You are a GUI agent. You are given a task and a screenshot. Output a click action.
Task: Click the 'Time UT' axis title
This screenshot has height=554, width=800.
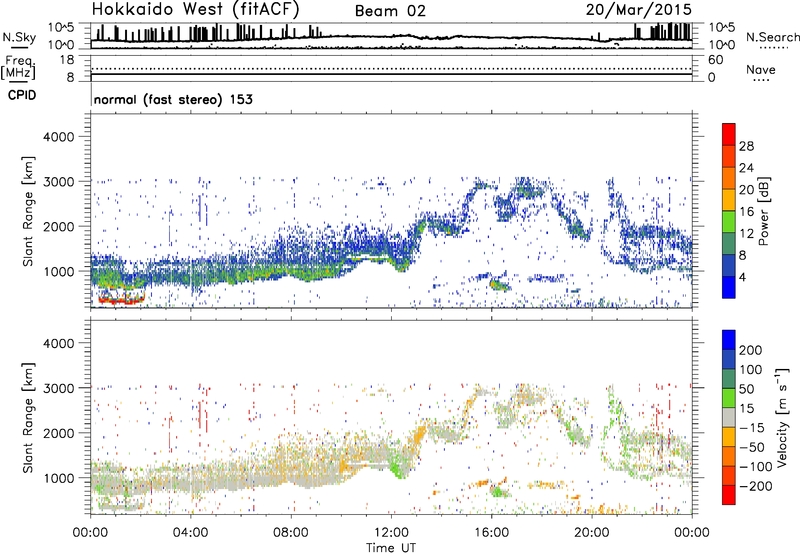[391, 548]
